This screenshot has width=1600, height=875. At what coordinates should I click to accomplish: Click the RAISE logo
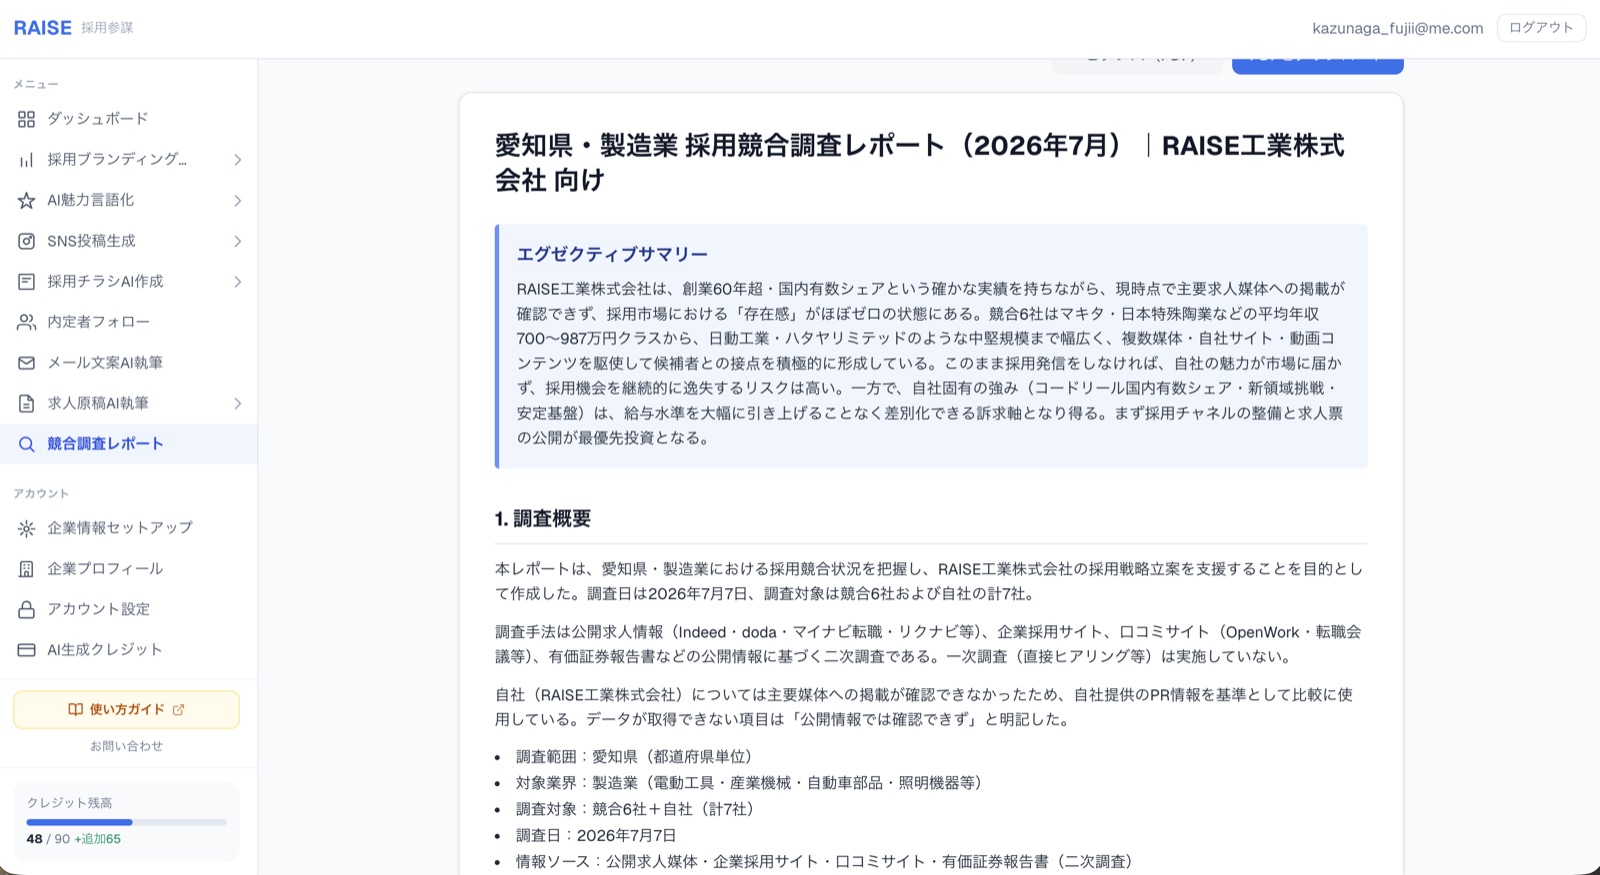point(43,28)
